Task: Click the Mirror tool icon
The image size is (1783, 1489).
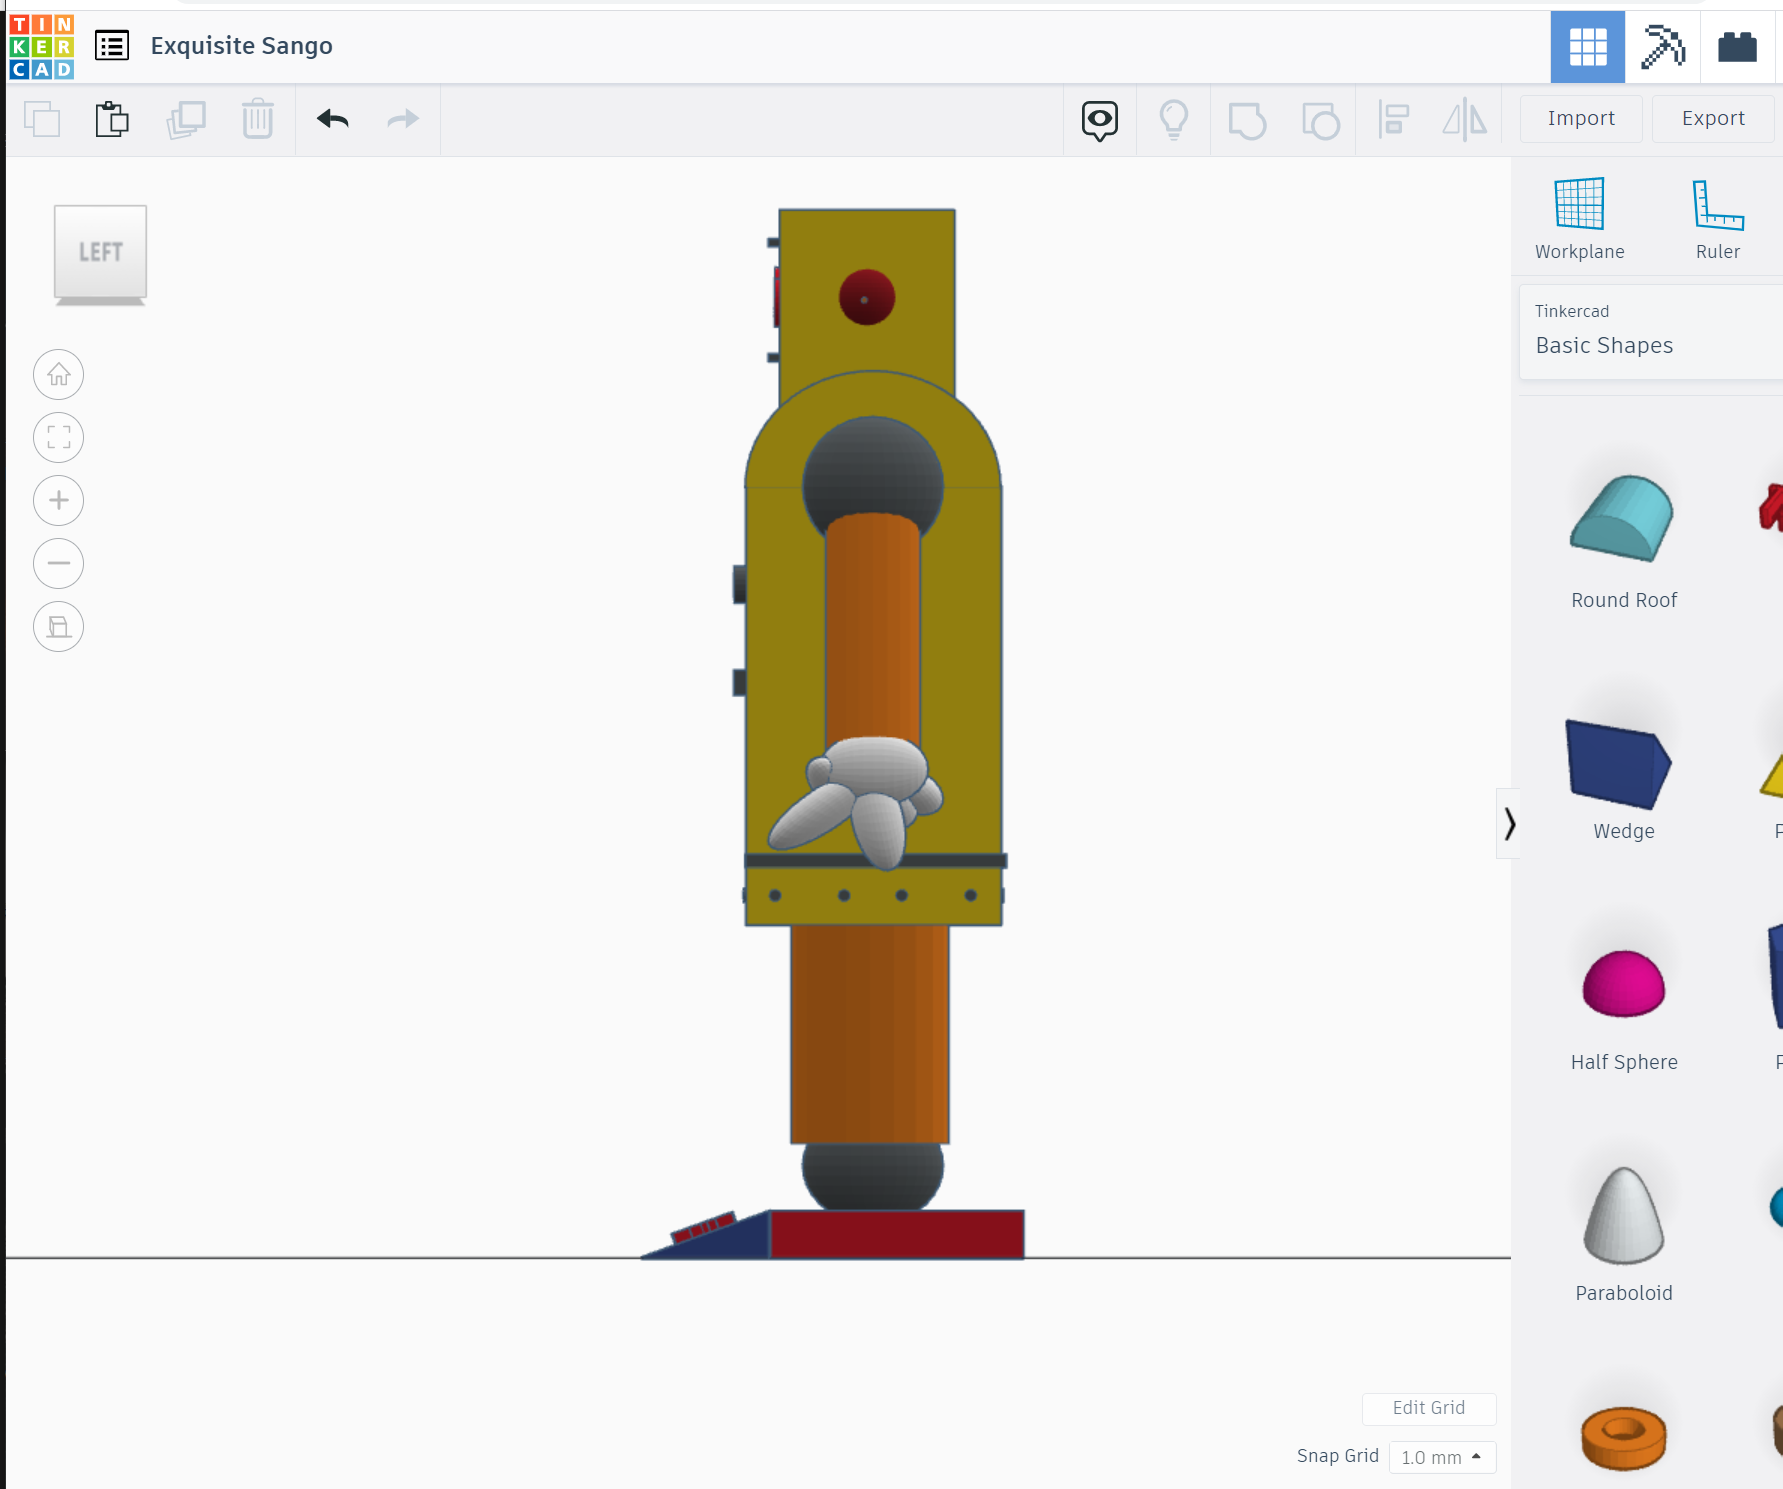Action: point(1465,120)
